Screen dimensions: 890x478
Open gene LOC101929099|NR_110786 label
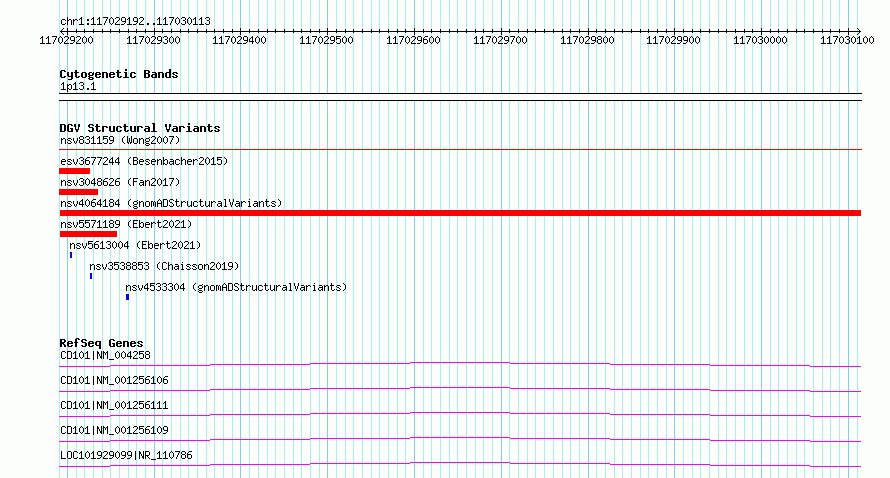(x=126, y=455)
